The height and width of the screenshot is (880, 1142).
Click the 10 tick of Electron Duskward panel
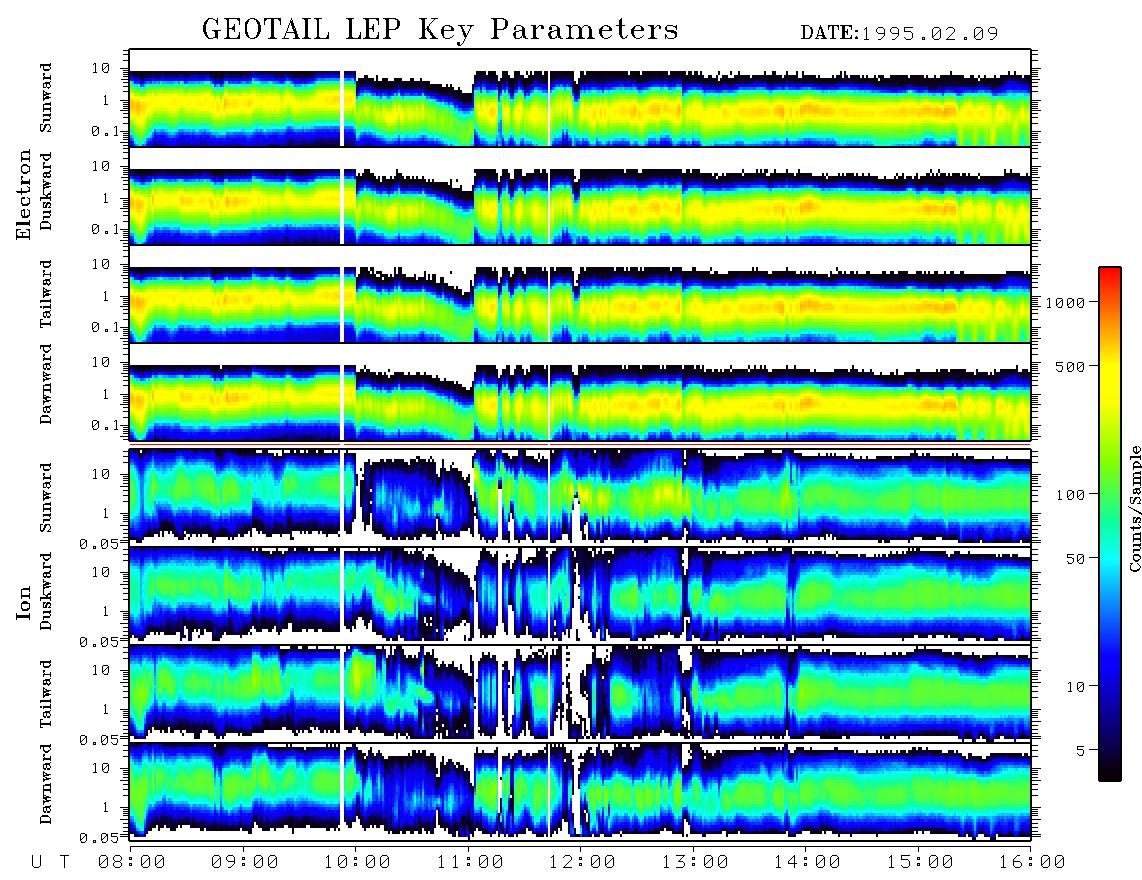pos(101,166)
